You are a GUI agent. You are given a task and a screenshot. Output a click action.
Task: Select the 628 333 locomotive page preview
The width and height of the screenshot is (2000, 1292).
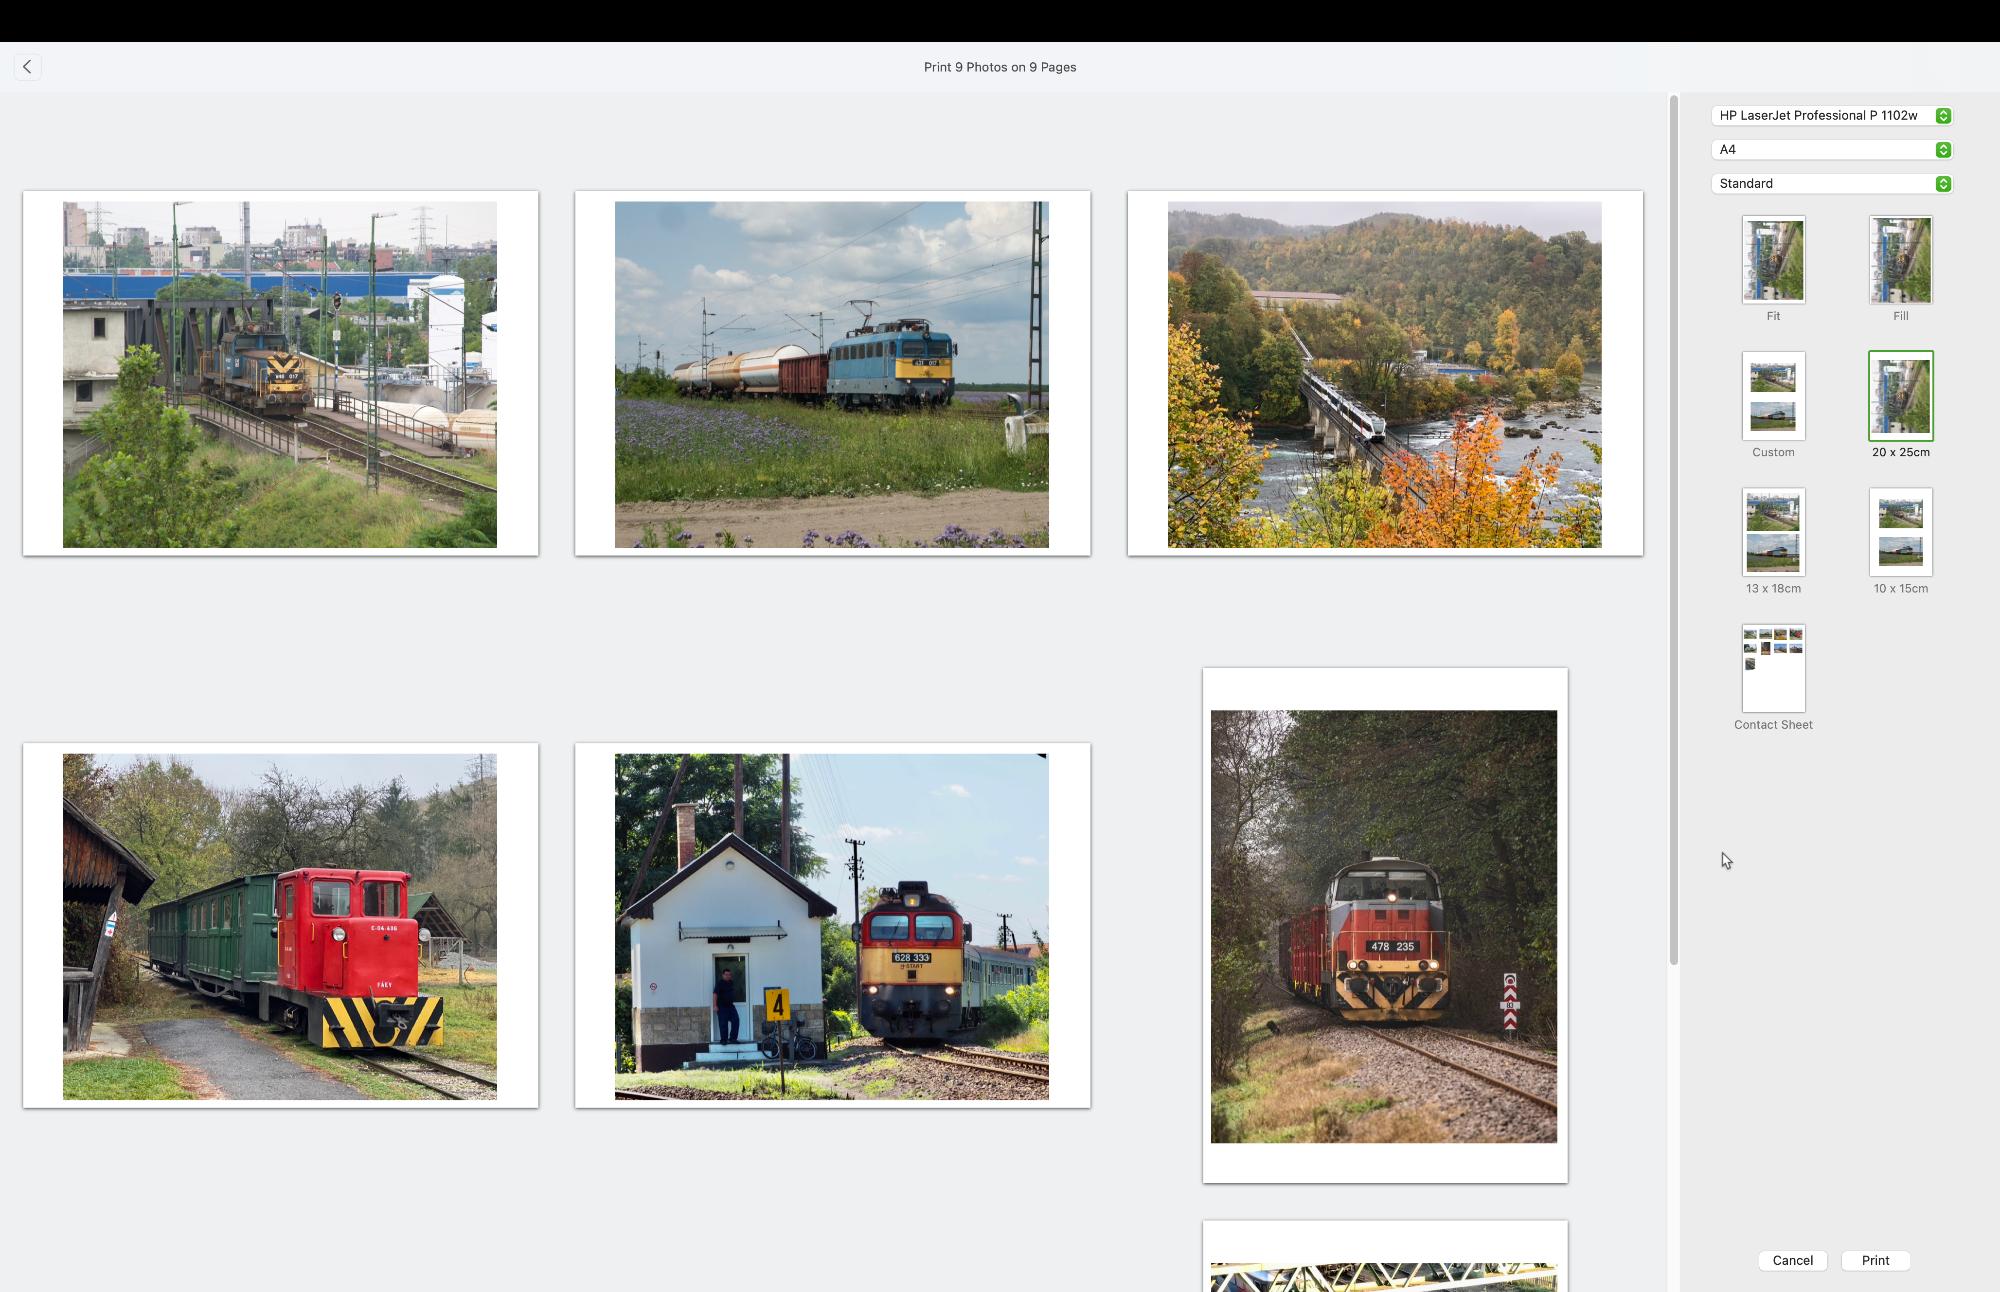[x=832, y=926]
